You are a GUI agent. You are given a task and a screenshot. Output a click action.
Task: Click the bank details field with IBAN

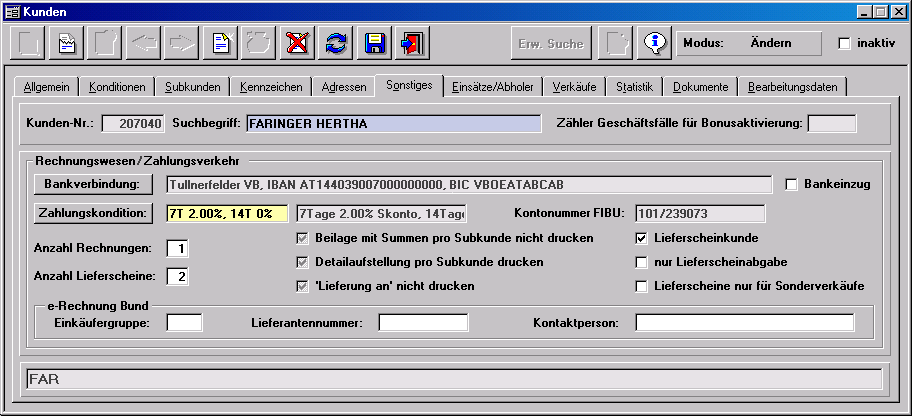(469, 184)
